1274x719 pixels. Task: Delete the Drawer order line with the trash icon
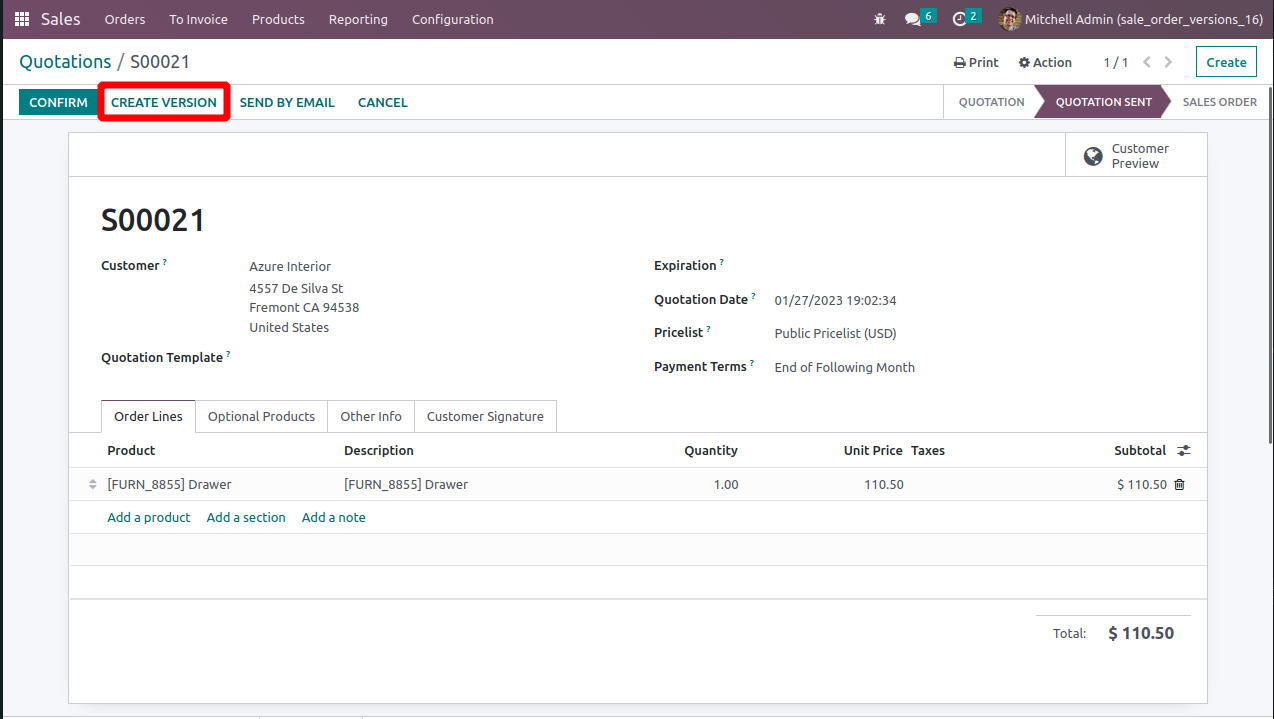(1179, 484)
